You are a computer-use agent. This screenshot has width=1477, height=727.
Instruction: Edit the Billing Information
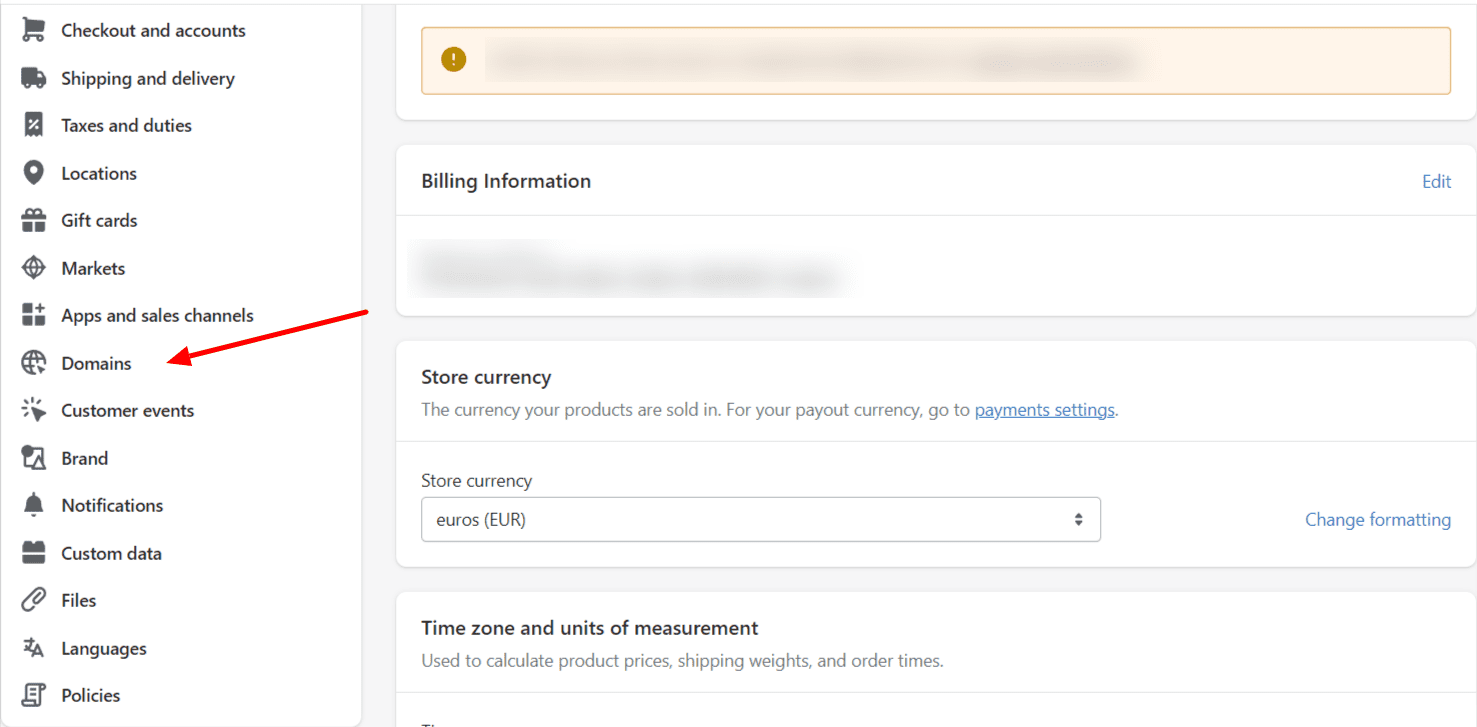coord(1436,181)
